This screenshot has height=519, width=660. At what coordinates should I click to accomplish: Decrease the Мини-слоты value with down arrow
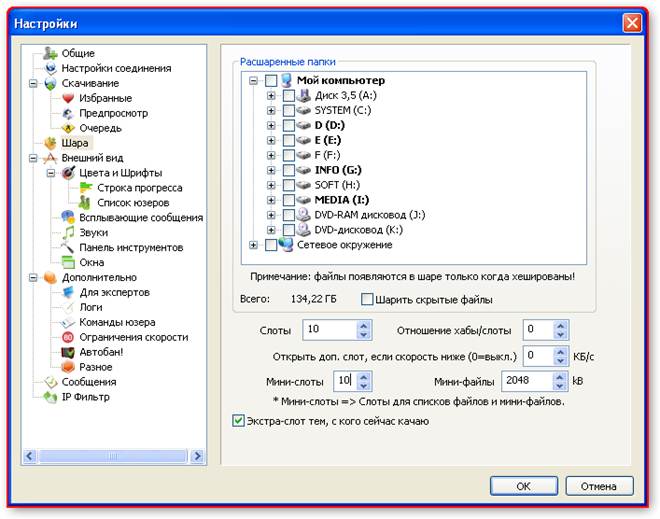coord(364,386)
